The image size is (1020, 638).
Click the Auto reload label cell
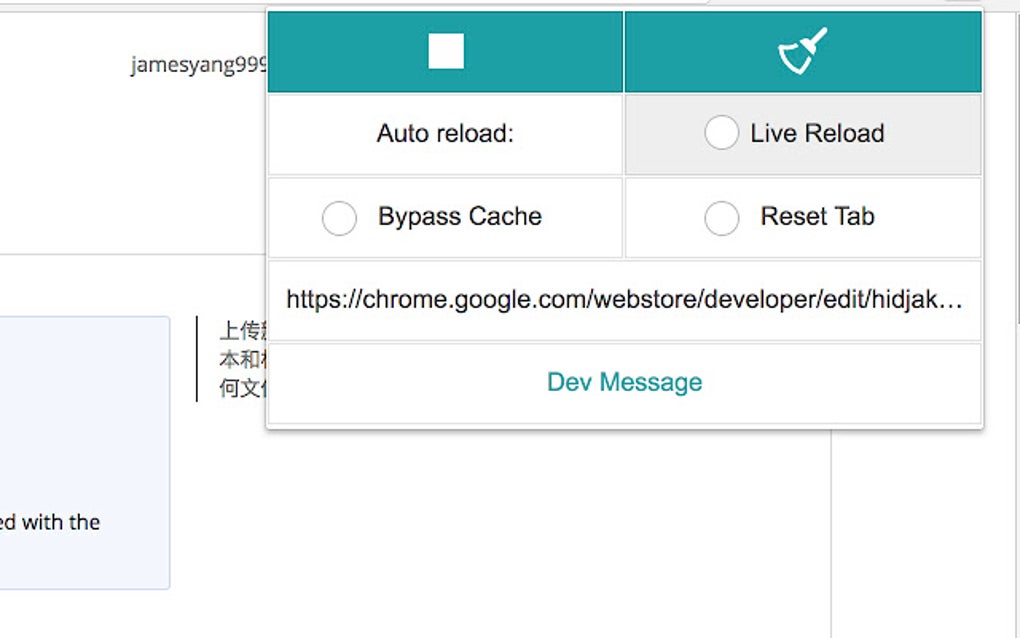pos(445,133)
